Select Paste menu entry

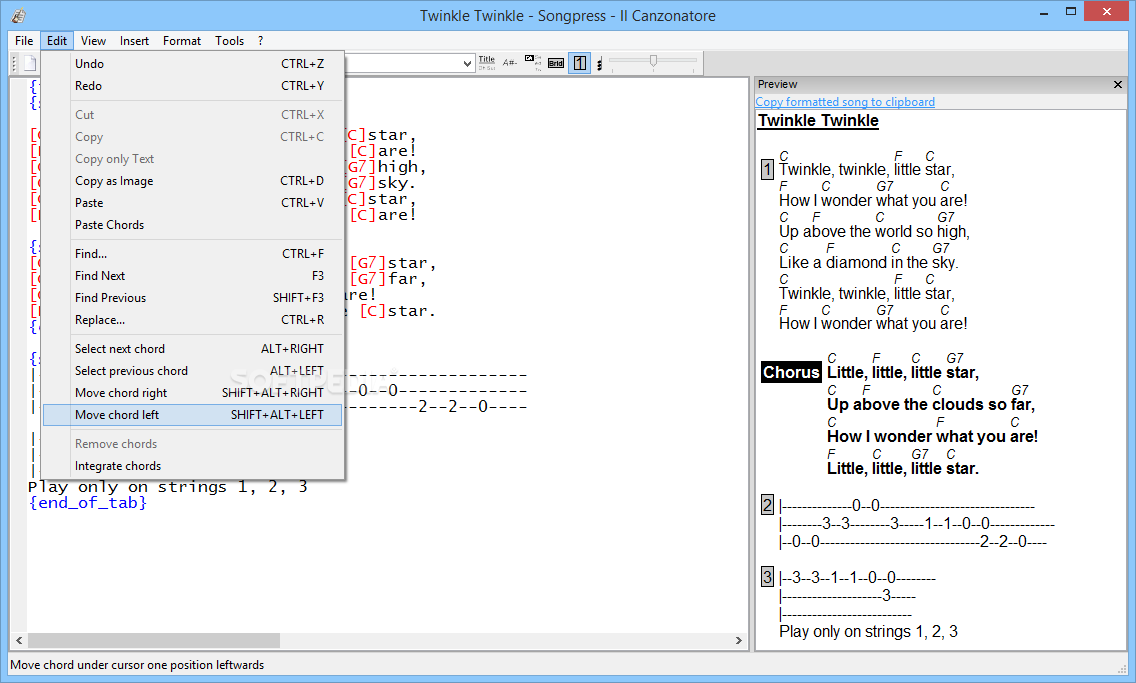point(193,203)
